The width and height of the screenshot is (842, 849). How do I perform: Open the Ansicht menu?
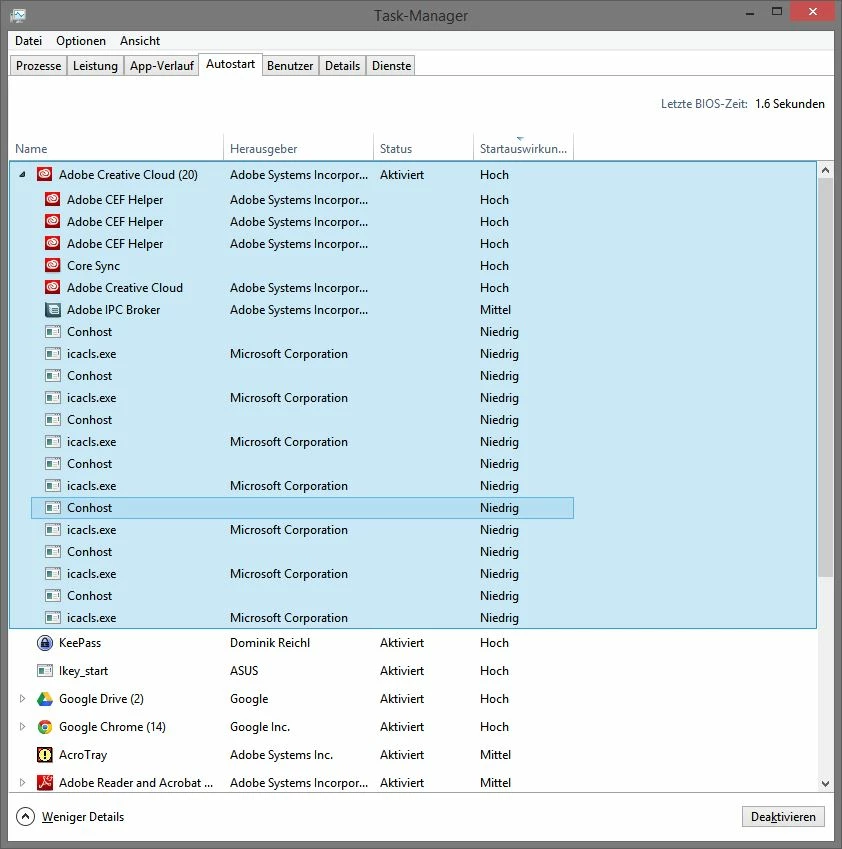(140, 41)
